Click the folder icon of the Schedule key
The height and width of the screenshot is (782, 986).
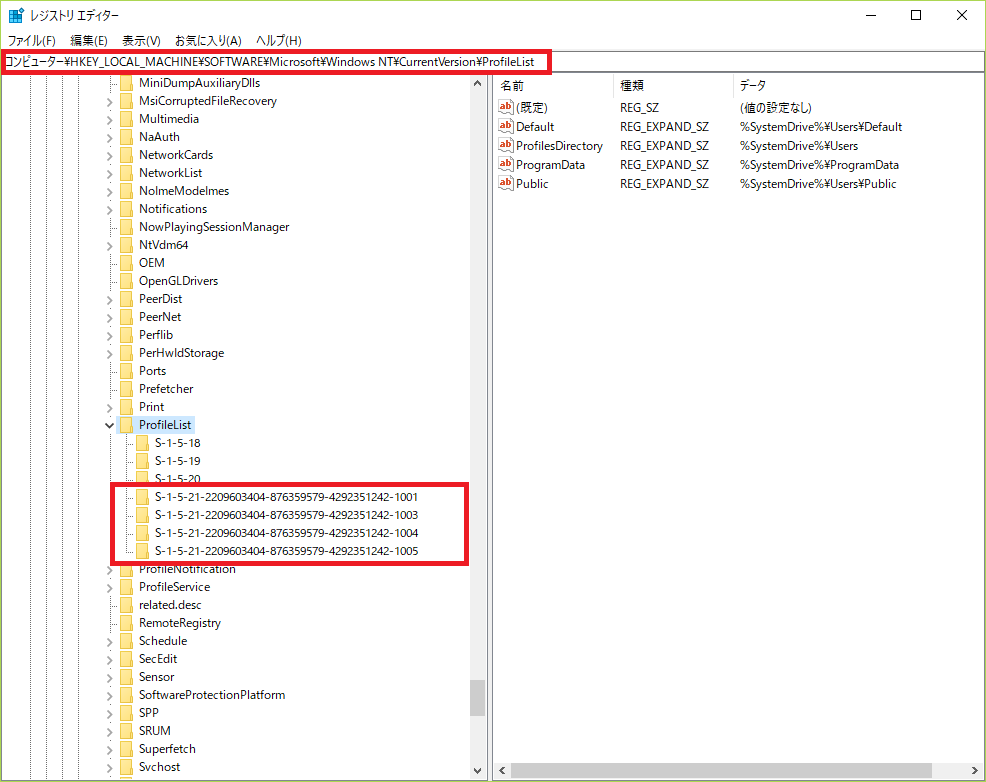126,641
